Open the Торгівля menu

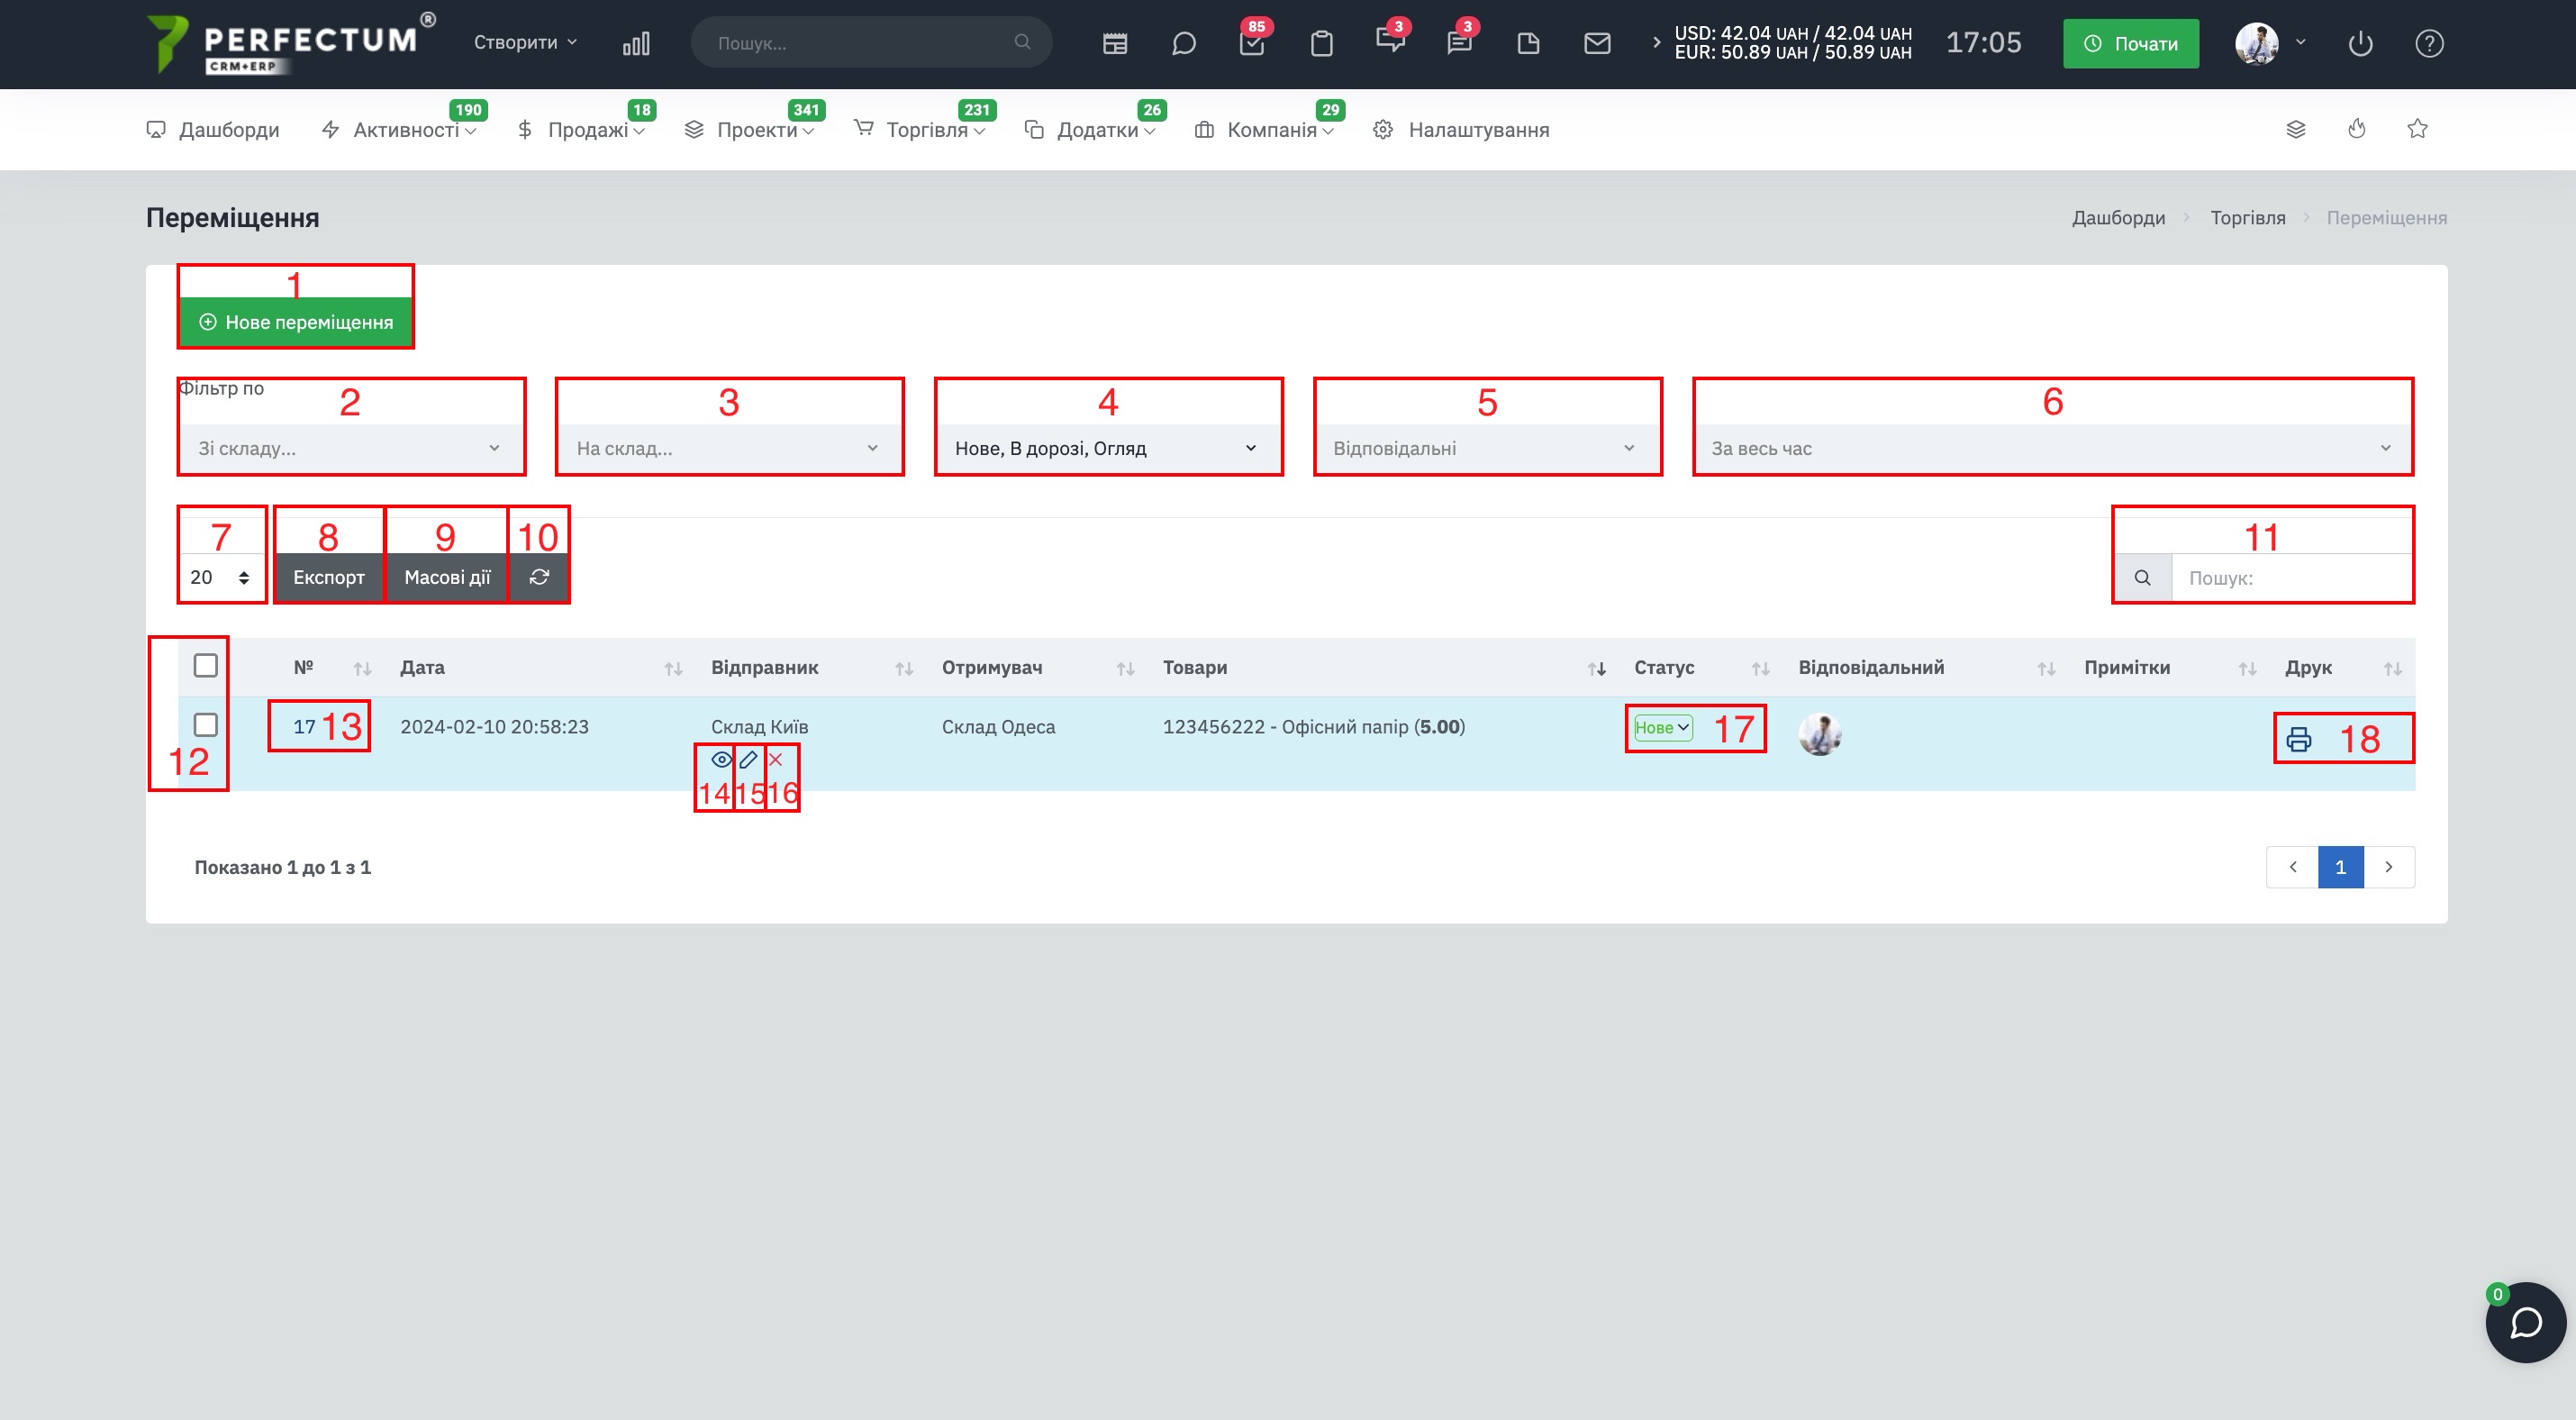point(919,130)
